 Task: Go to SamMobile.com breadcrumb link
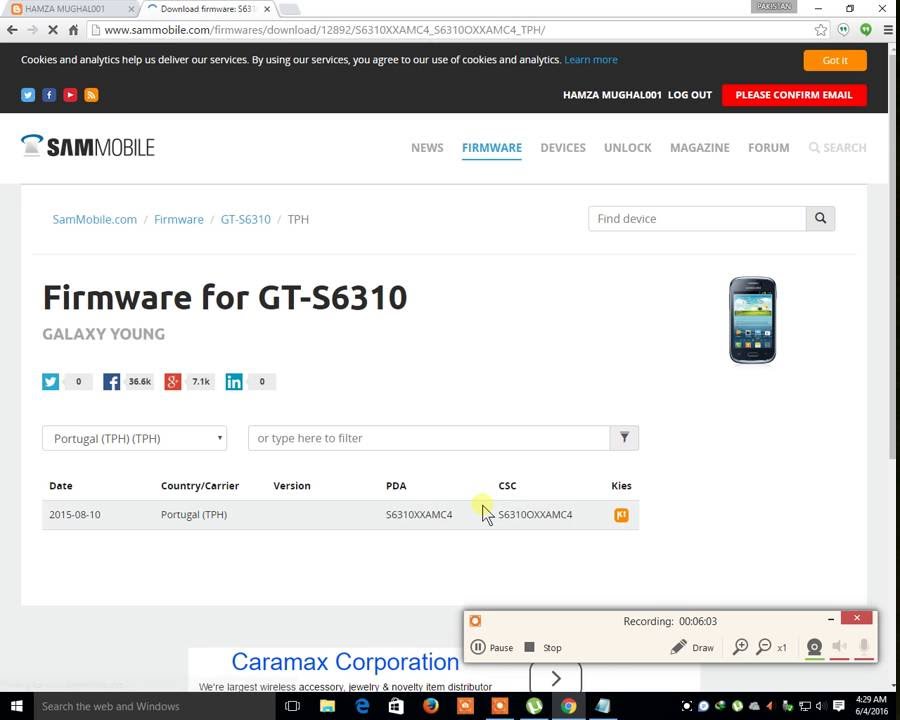click(x=95, y=219)
